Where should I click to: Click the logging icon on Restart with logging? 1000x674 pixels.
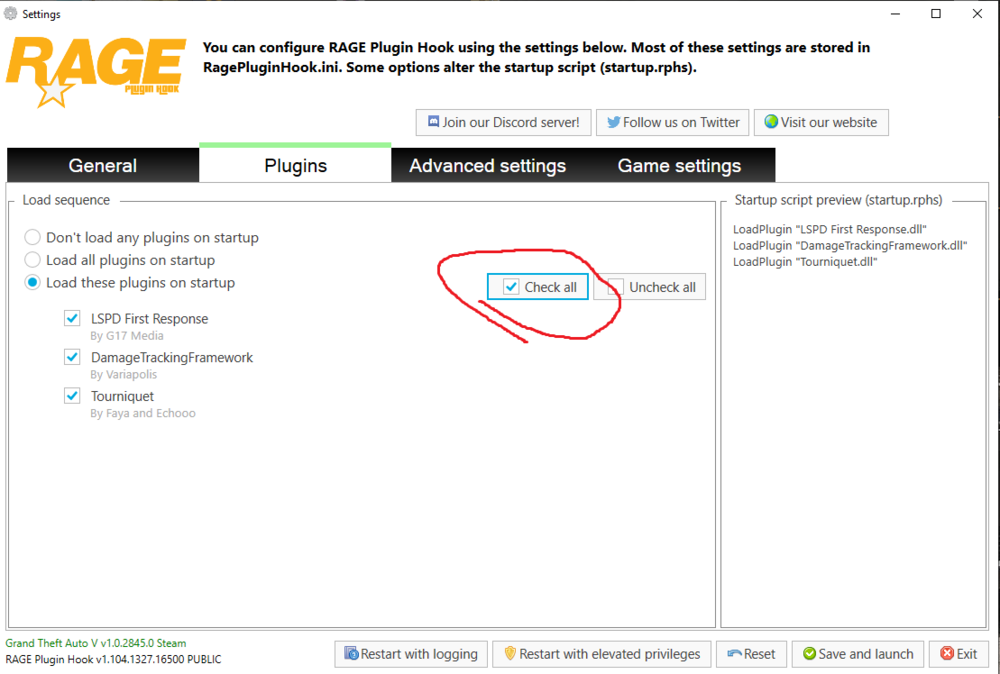coord(351,653)
